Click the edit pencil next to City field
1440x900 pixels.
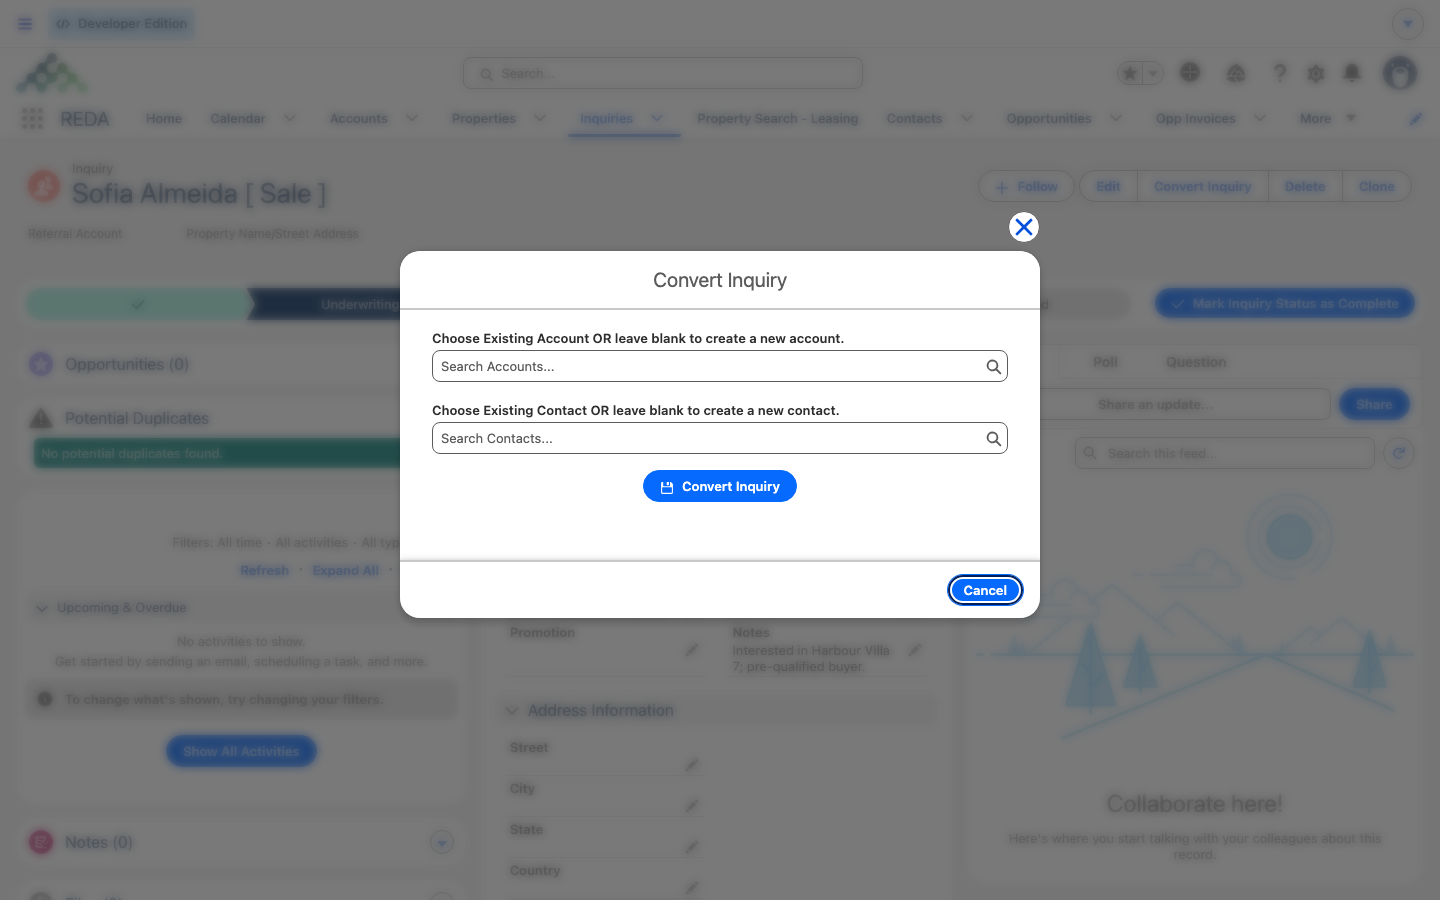[691, 806]
